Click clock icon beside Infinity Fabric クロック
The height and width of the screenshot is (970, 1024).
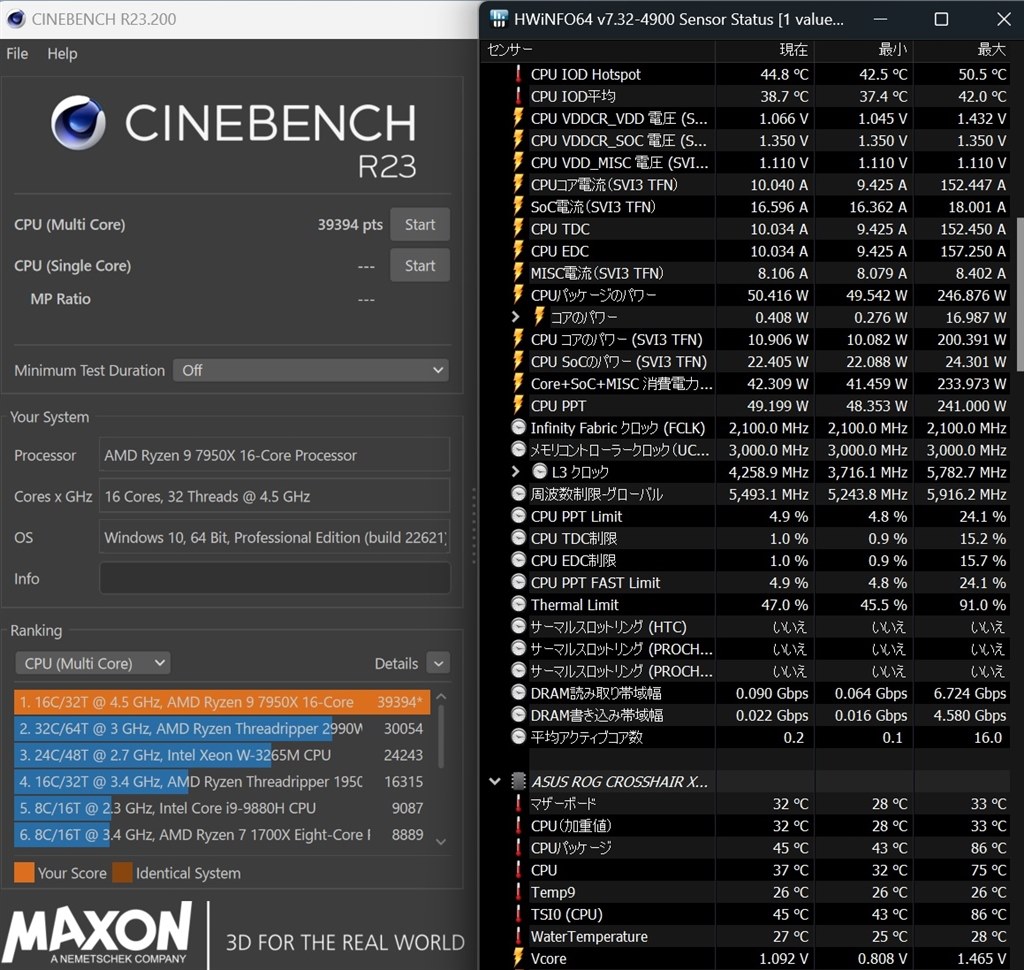(519, 428)
